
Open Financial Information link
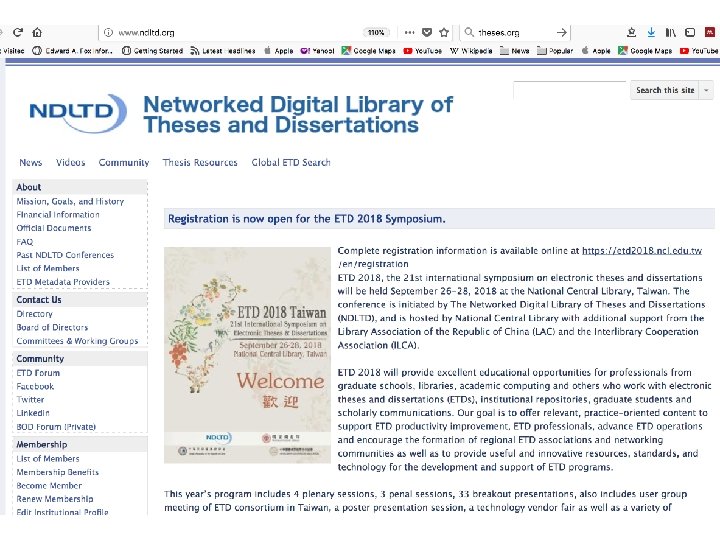[x=58, y=214]
